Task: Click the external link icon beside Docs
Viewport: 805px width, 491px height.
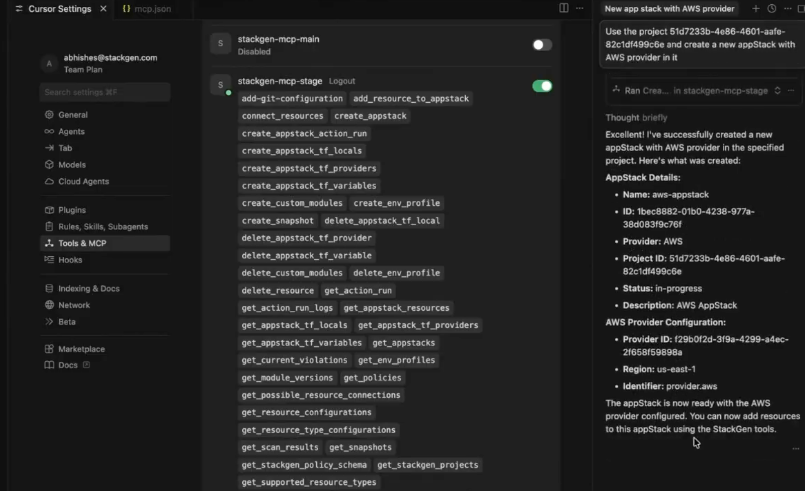Action: tap(86, 365)
